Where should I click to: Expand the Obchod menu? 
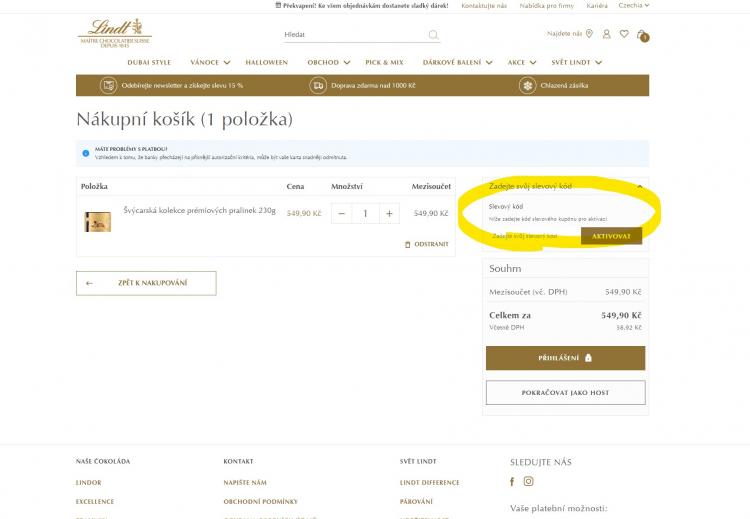click(x=329, y=63)
